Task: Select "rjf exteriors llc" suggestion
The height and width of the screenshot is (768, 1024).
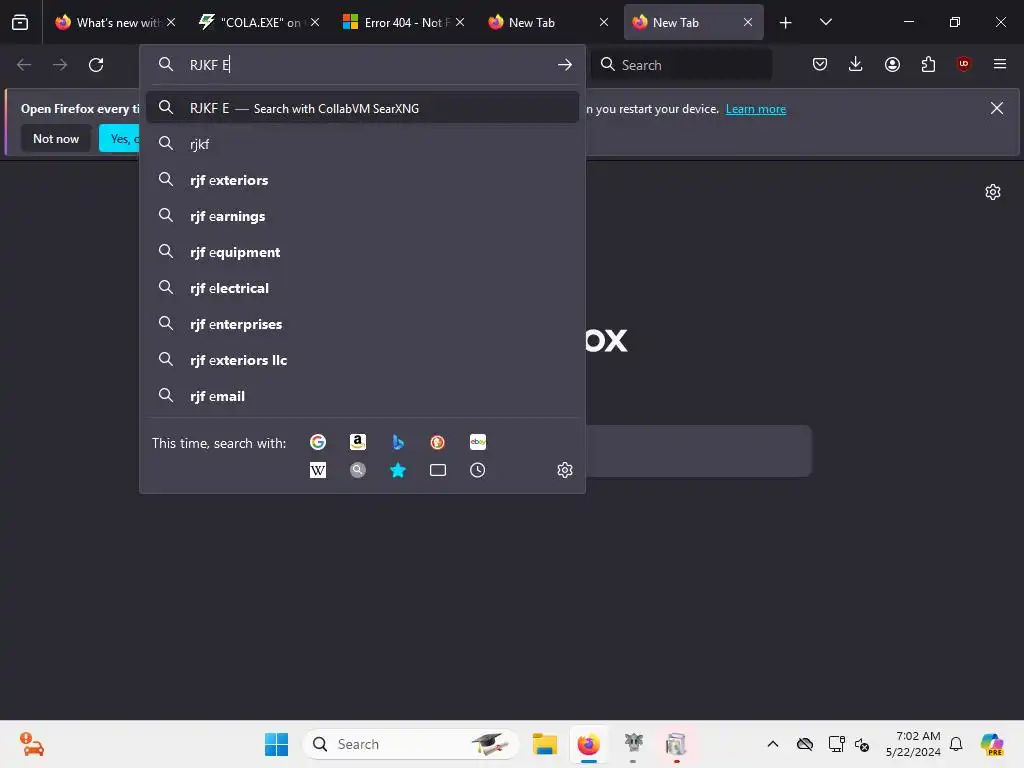Action: 362,360
